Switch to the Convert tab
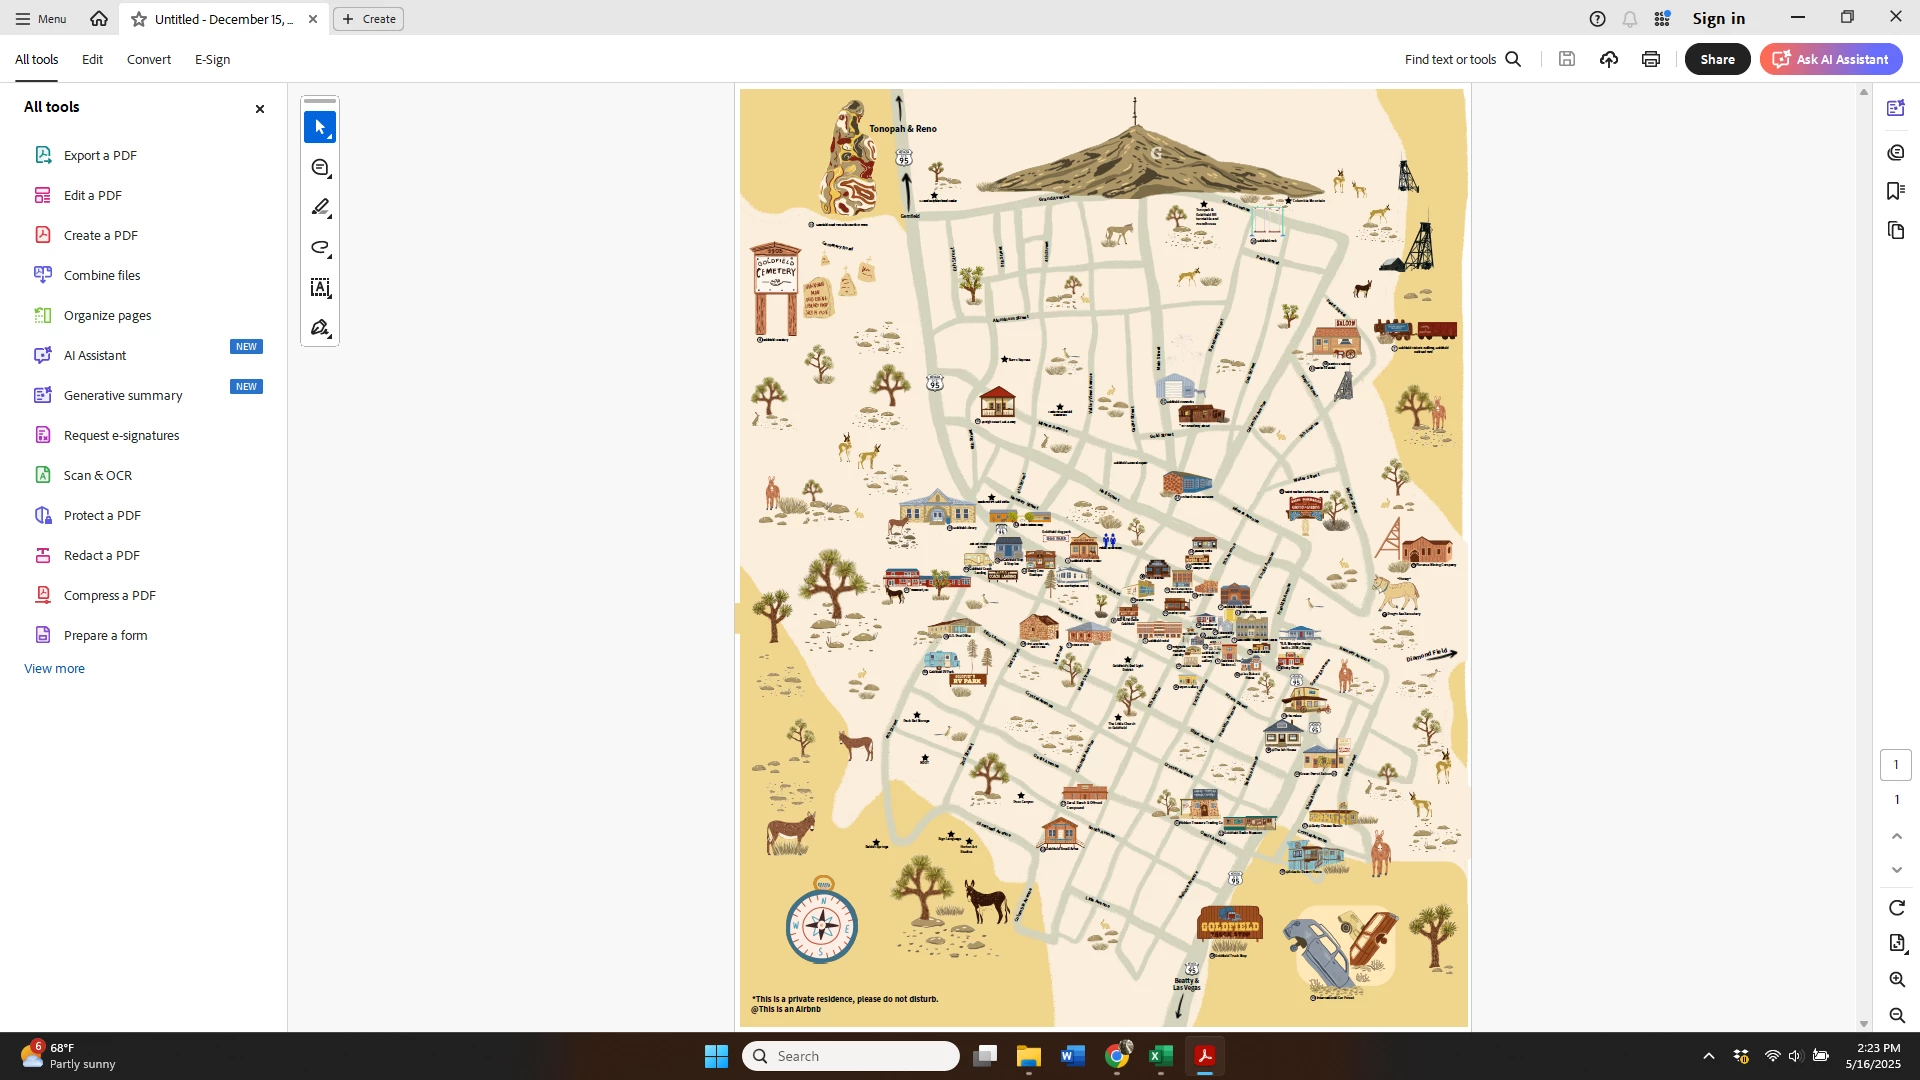Screen dimensions: 1920x1080 [149, 59]
